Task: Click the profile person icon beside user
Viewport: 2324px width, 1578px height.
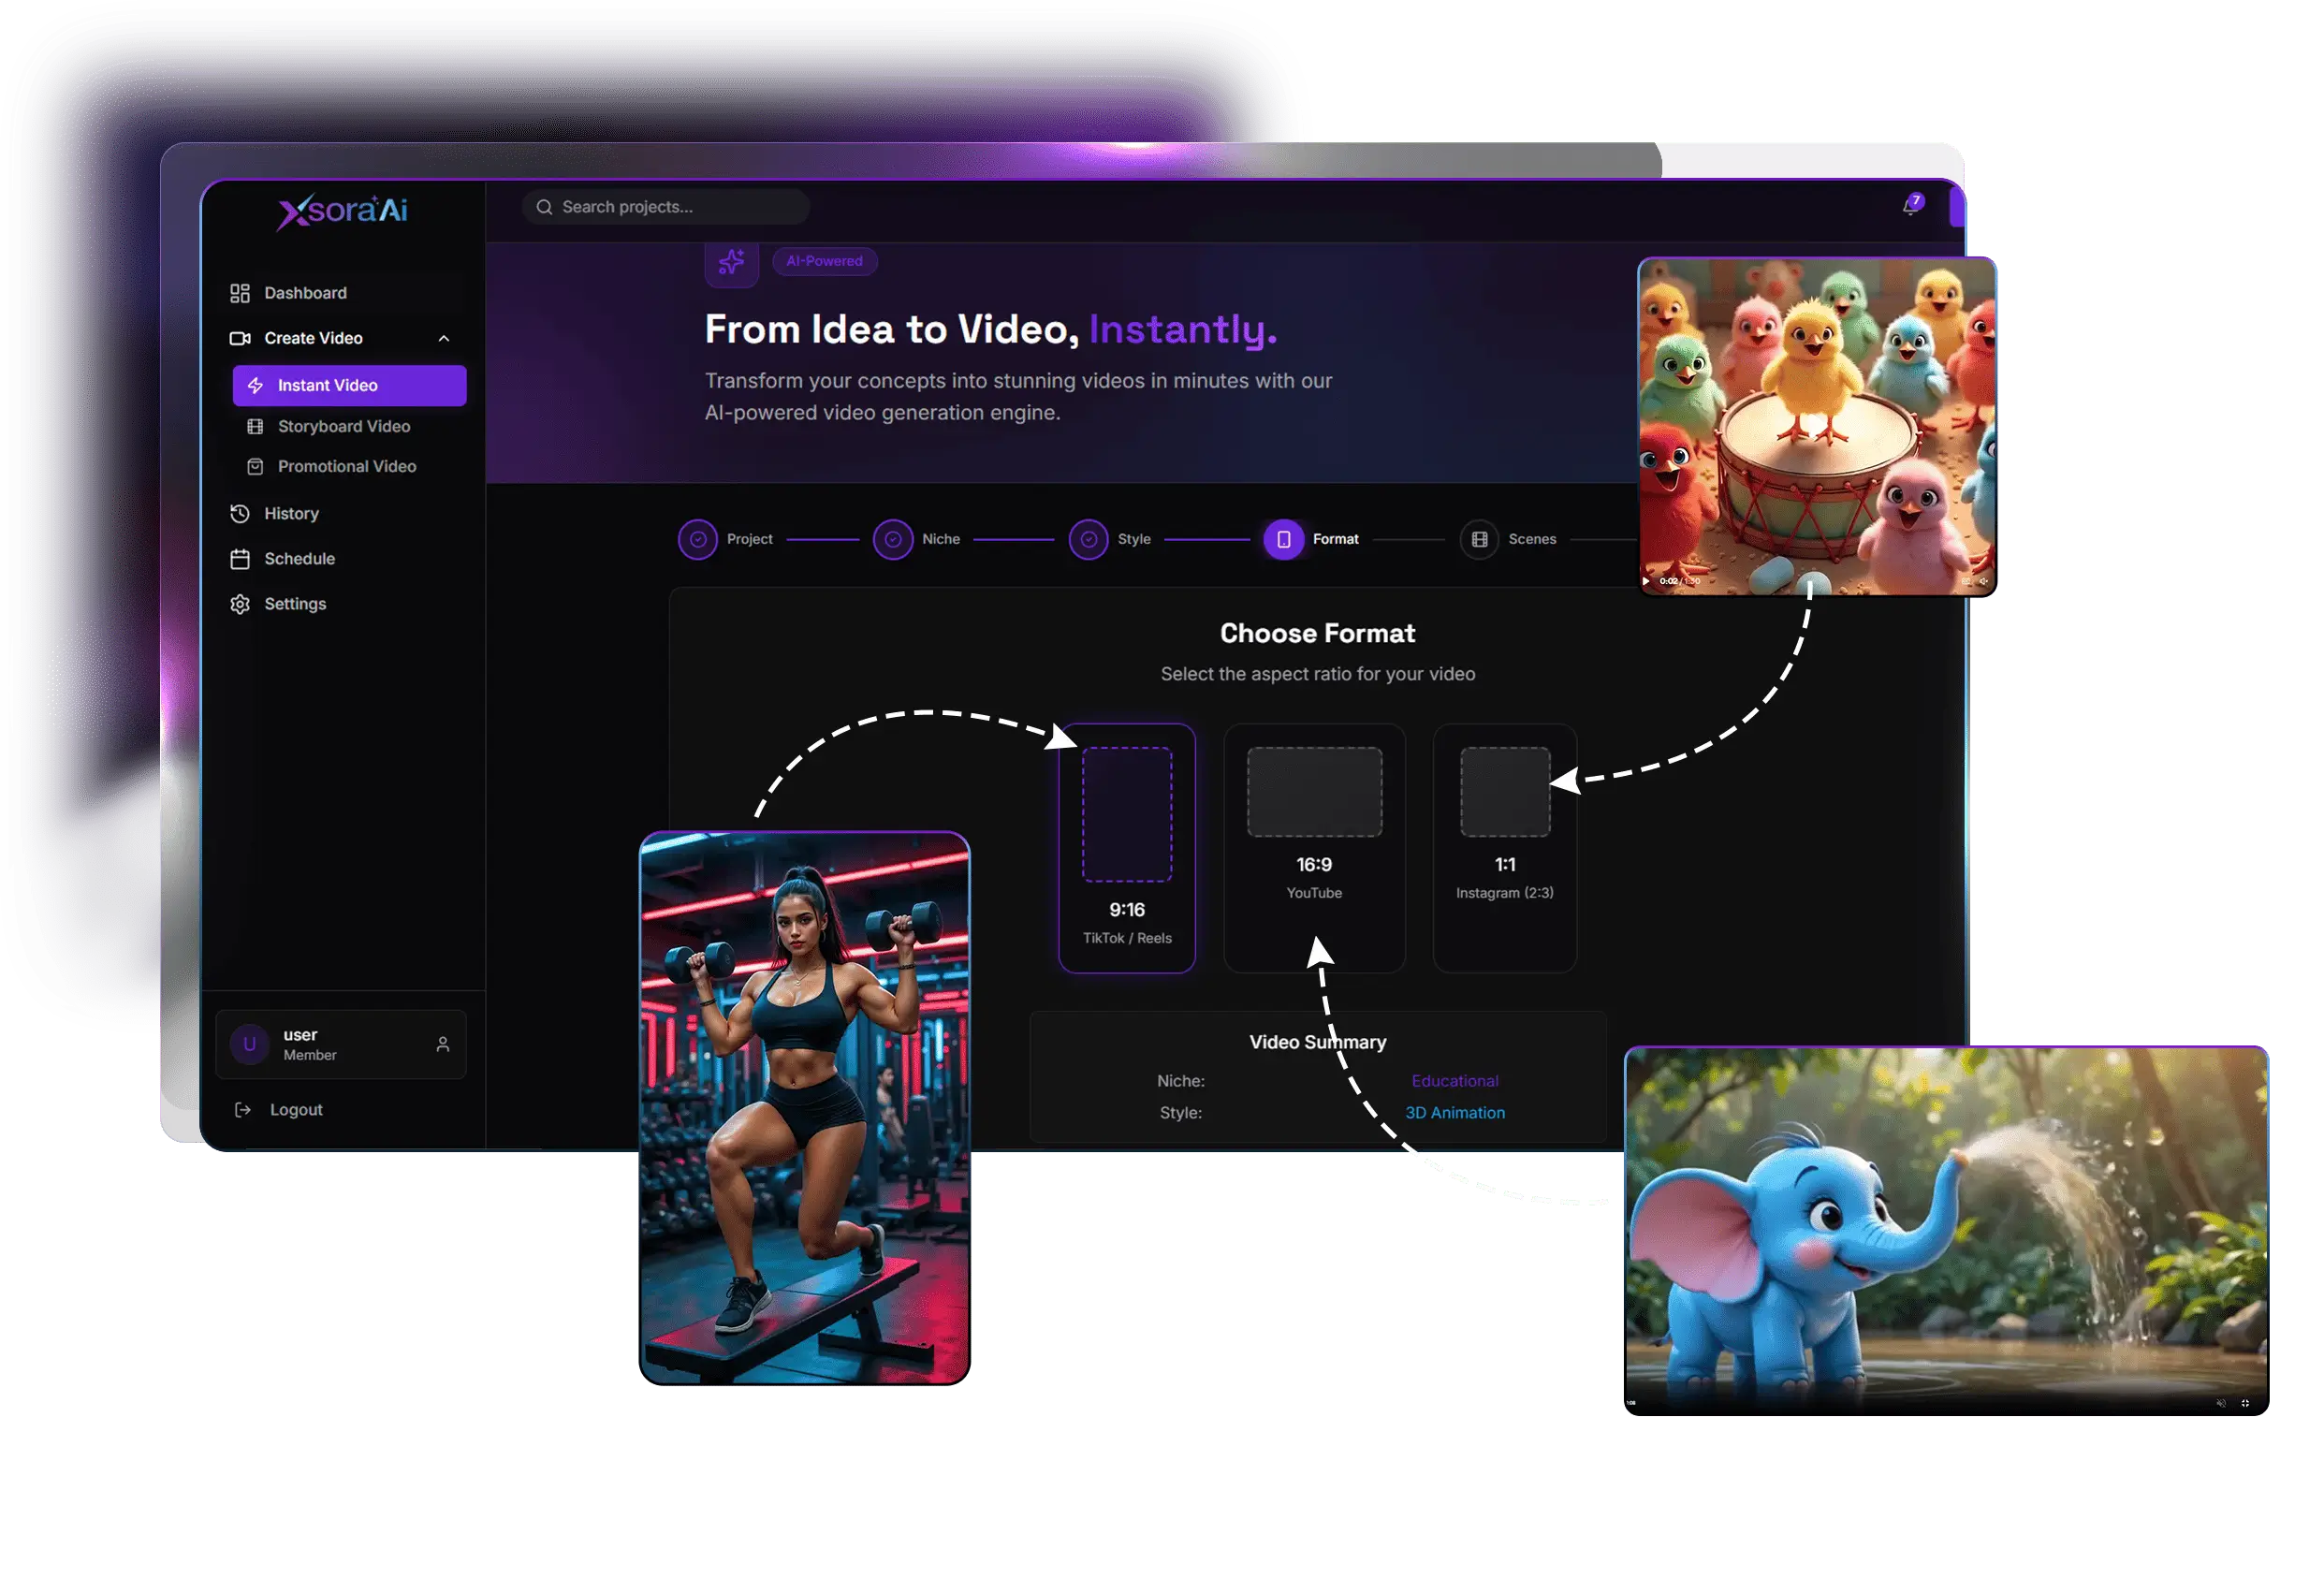Action: [443, 1044]
